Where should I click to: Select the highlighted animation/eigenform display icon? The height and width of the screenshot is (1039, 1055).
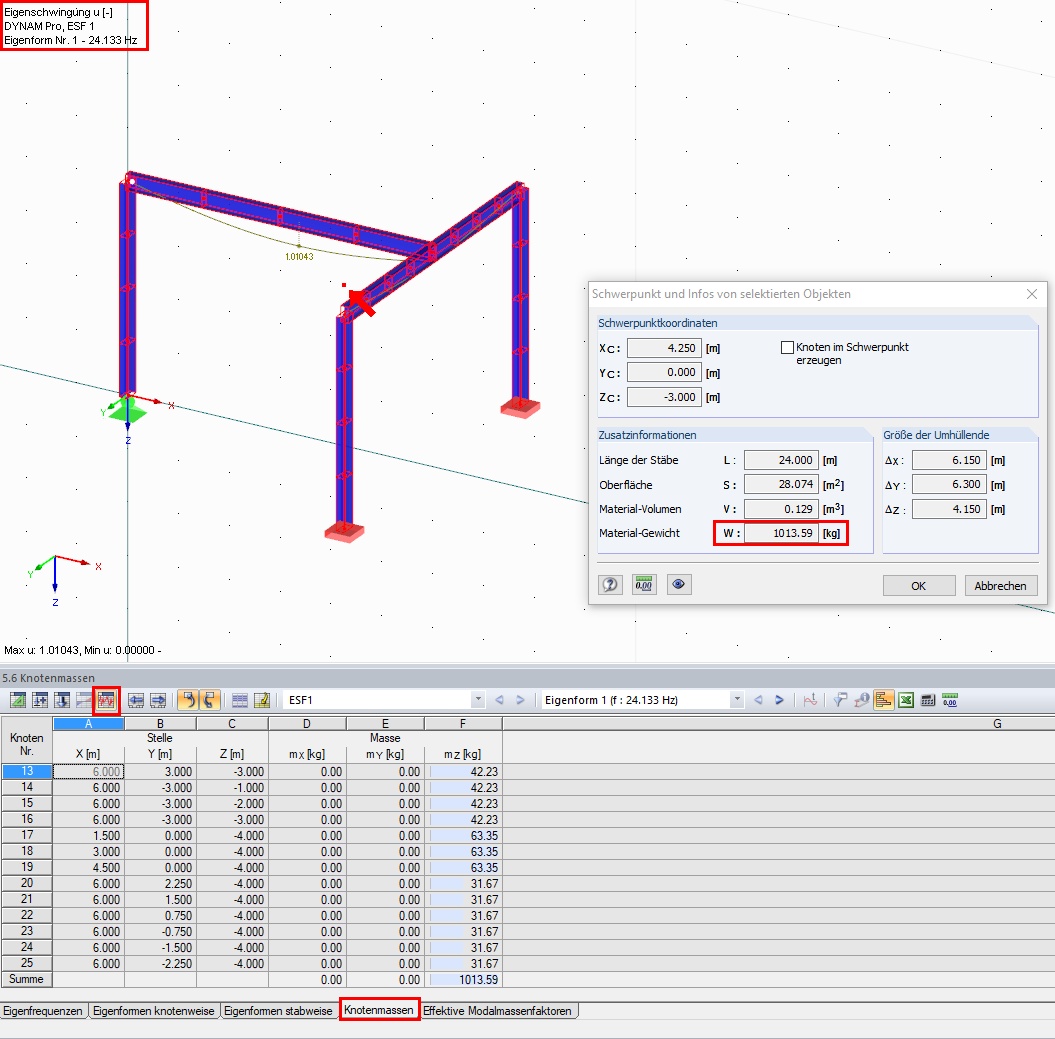click(x=107, y=700)
